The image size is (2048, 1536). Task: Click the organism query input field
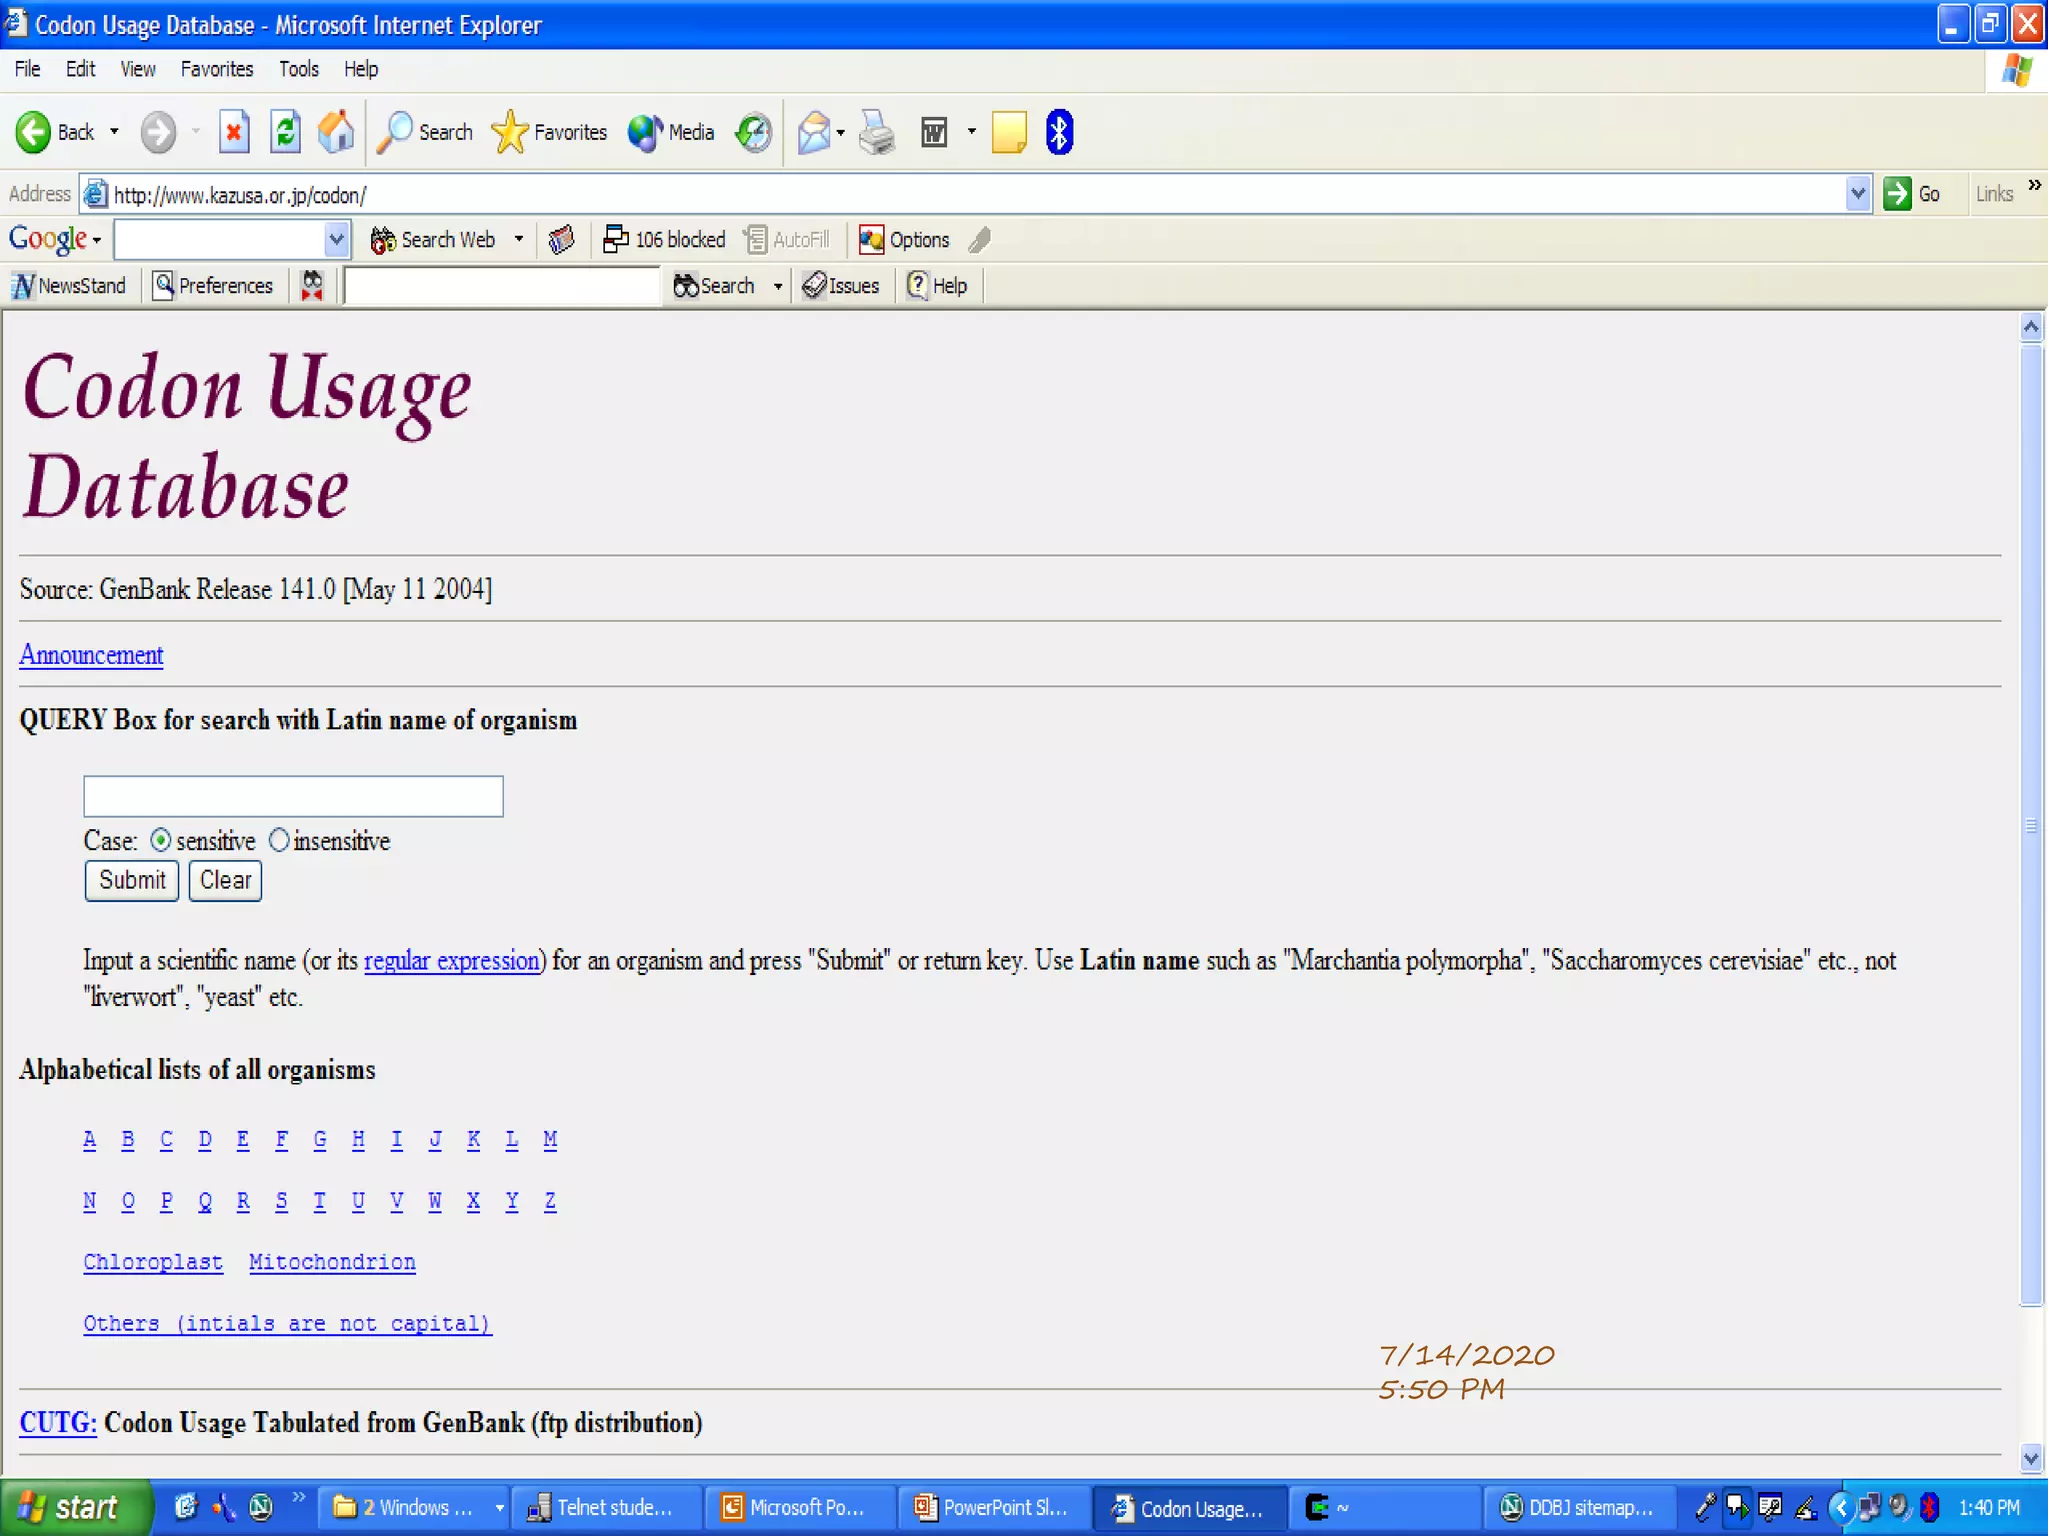point(293,796)
